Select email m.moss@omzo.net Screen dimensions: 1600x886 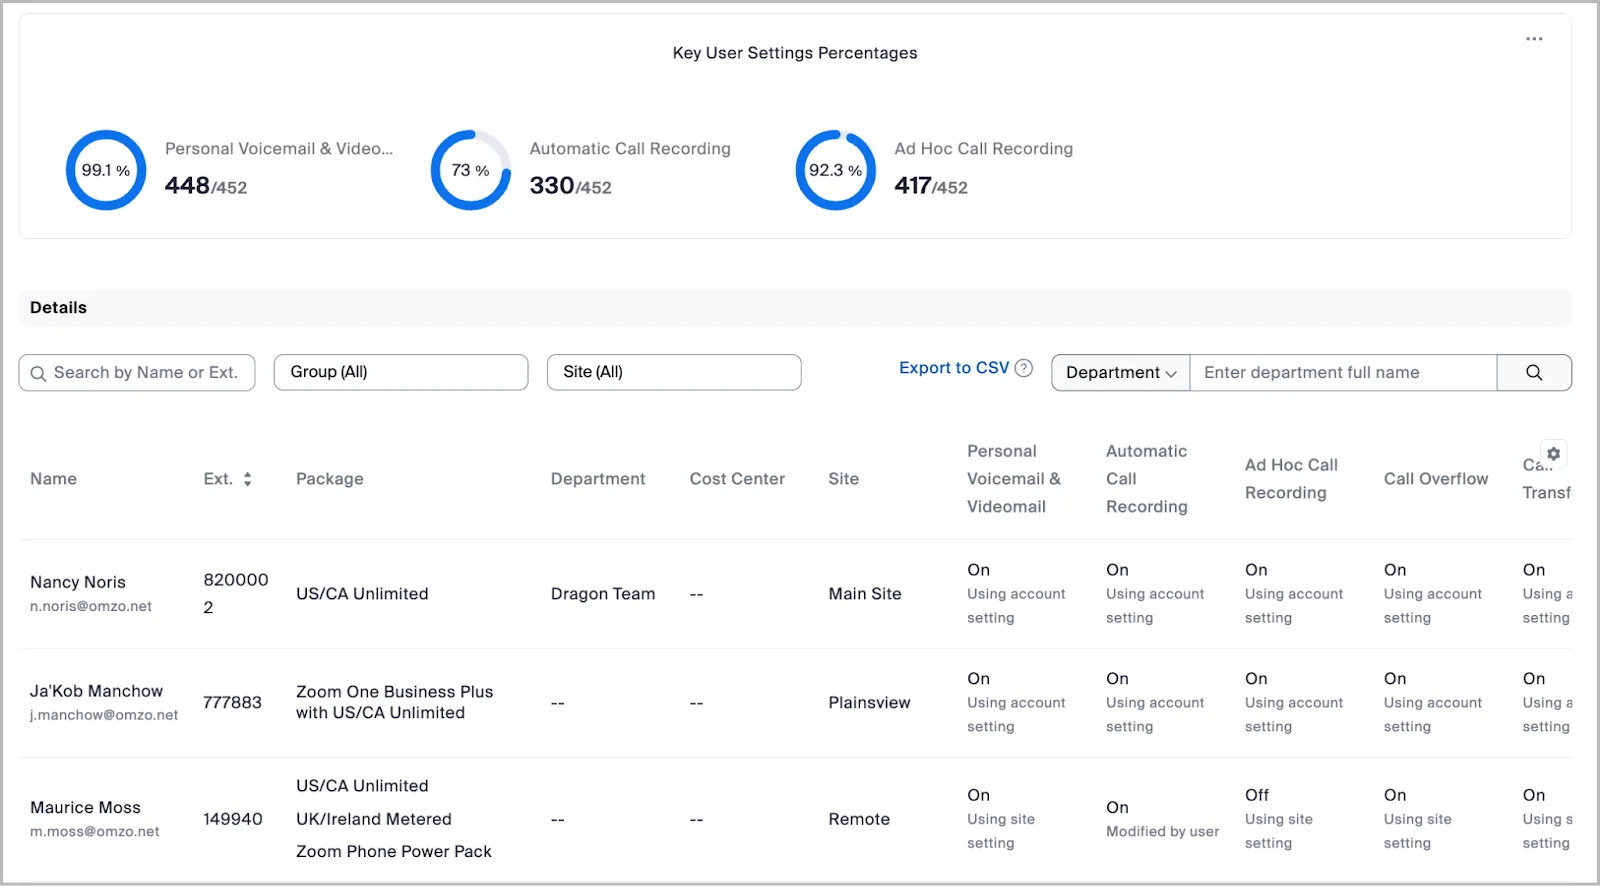(x=95, y=831)
